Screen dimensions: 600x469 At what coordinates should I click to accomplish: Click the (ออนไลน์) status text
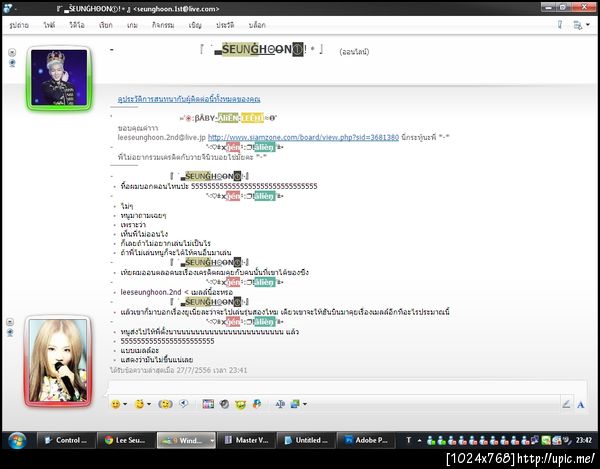[354, 52]
